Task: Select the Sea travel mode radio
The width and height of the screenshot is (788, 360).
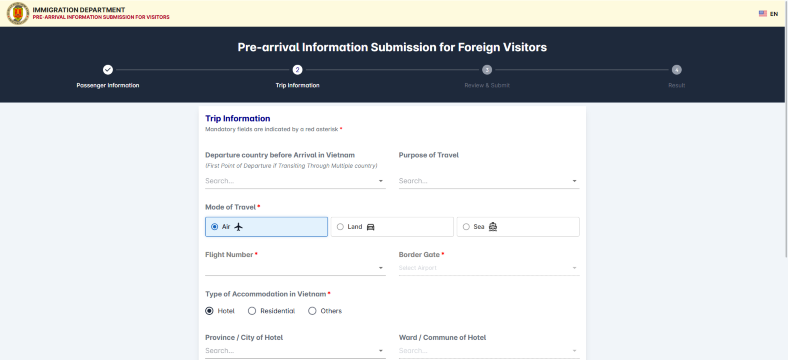Action: tap(466, 227)
